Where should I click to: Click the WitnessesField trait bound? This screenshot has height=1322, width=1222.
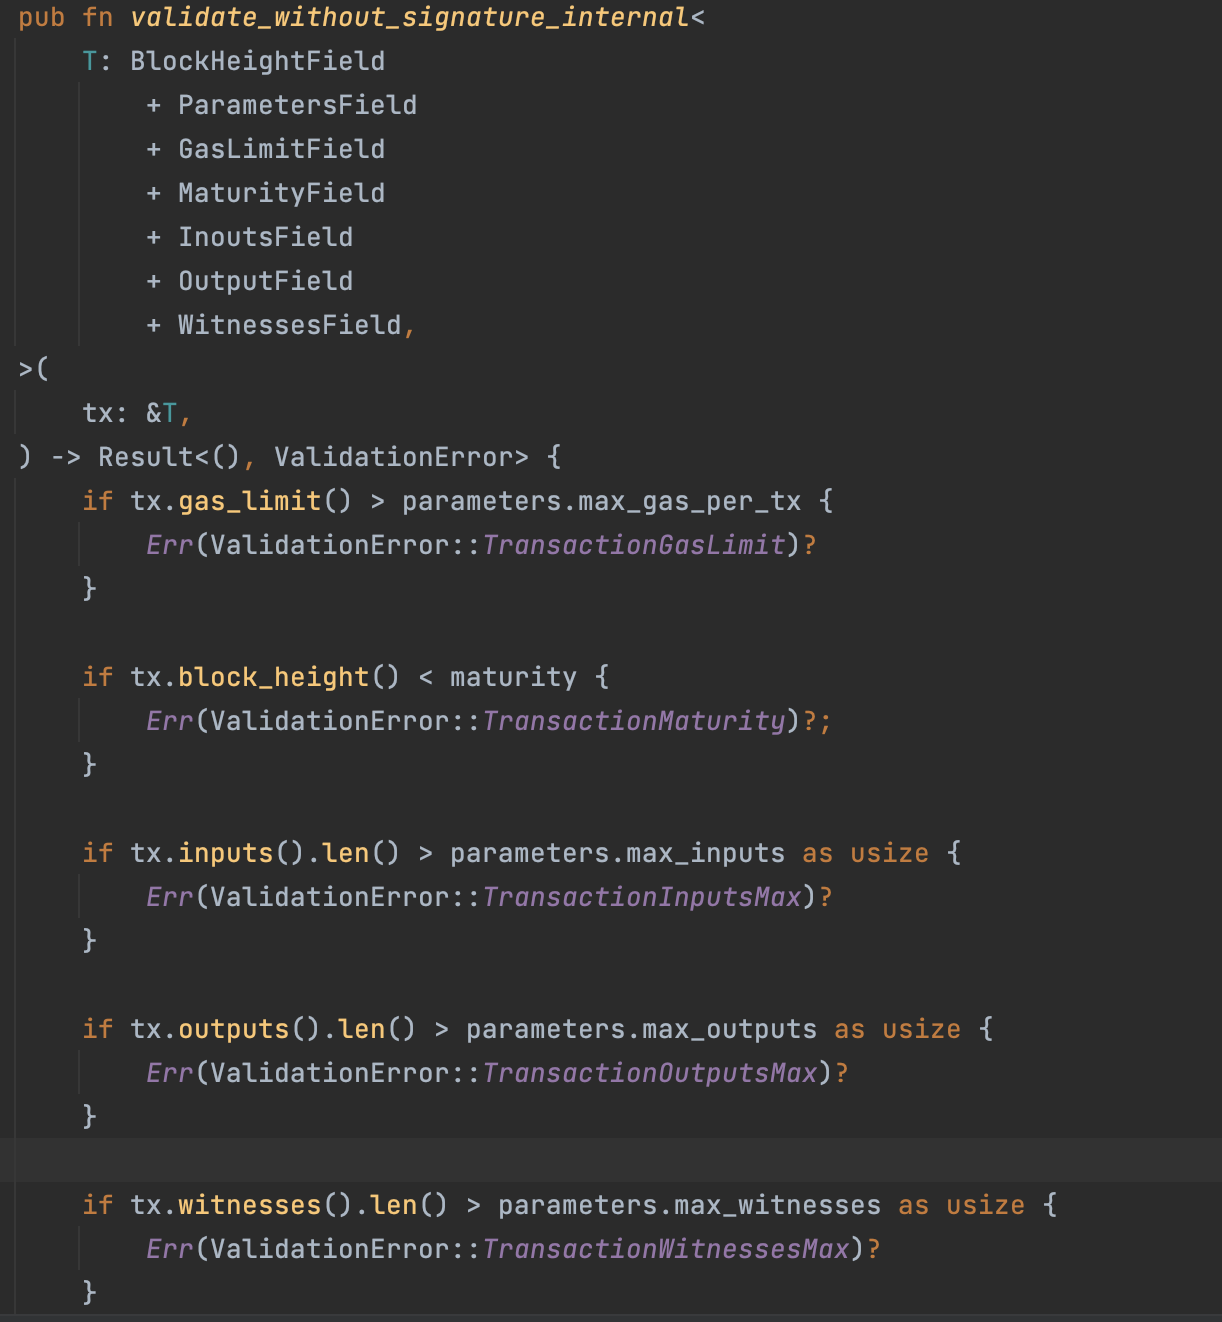point(289,325)
